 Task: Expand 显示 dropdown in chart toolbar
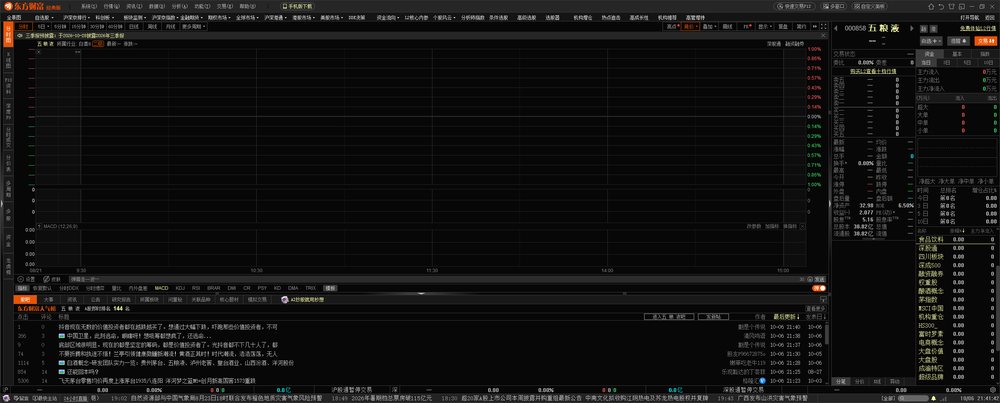(x=764, y=27)
